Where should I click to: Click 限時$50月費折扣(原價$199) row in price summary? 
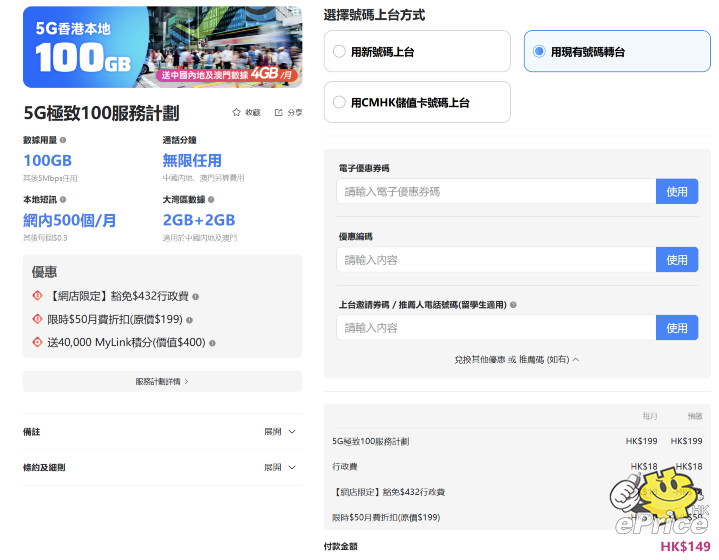click(x=517, y=517)
